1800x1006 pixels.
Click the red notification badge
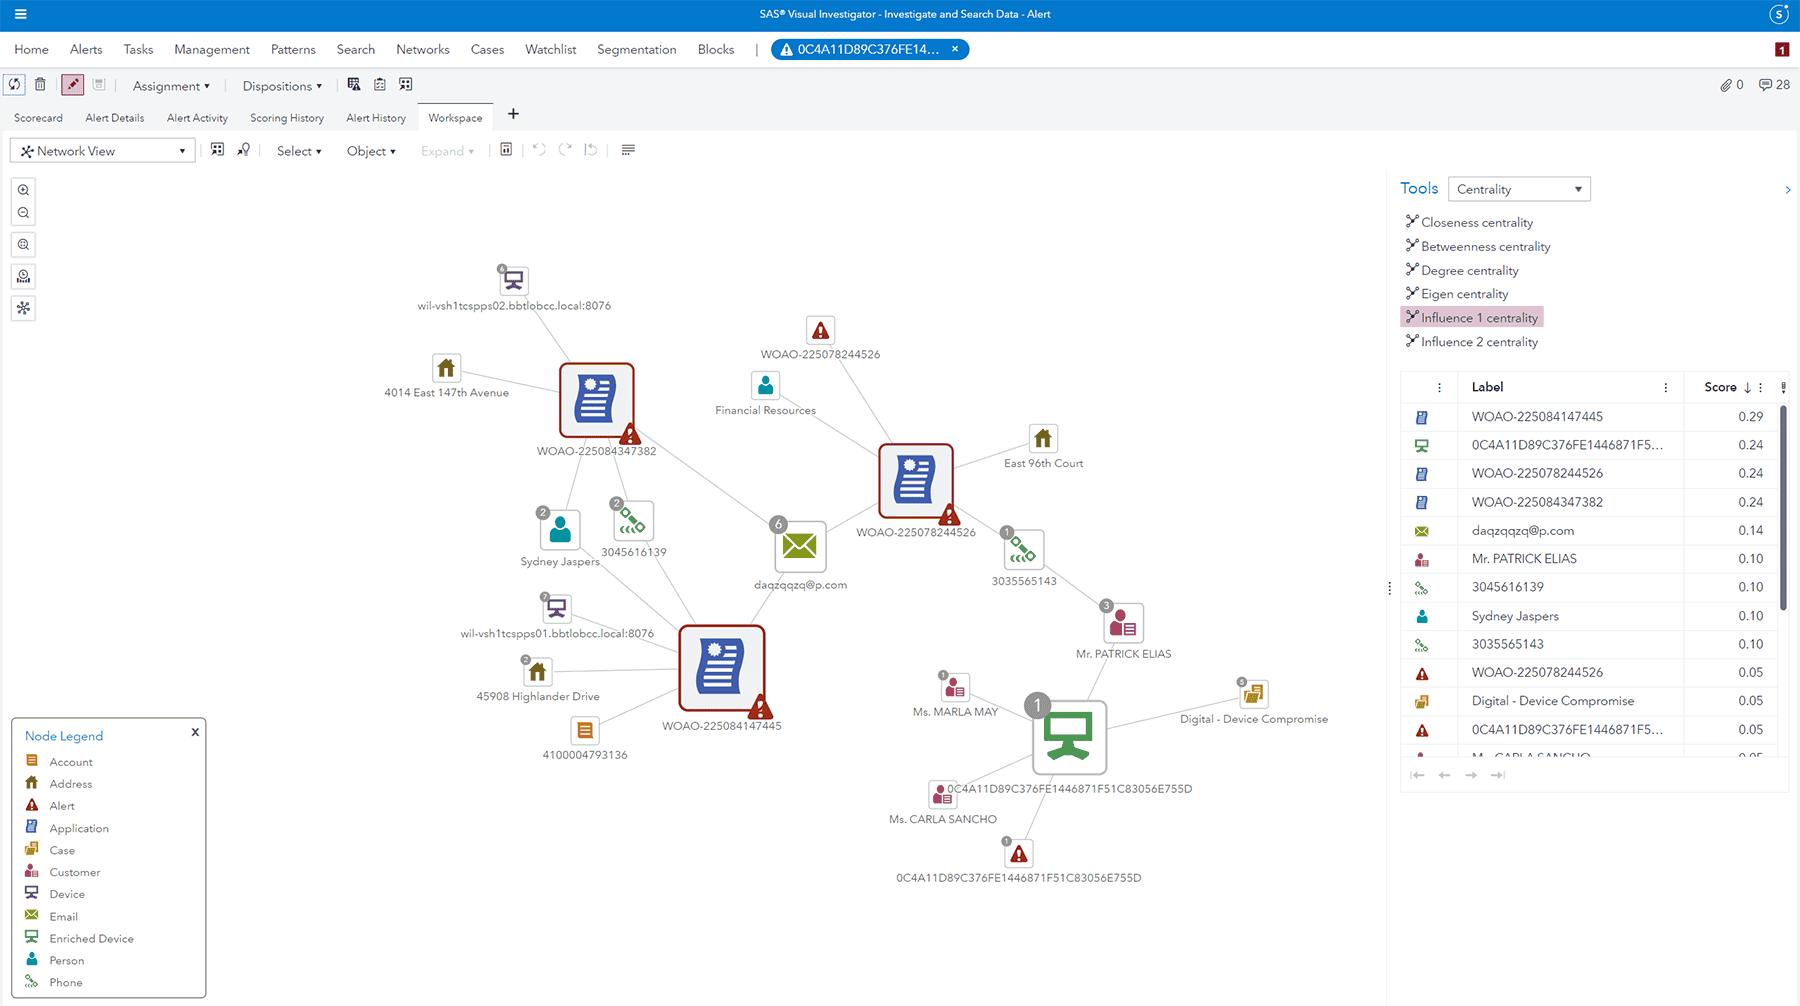coord(1782,49)
